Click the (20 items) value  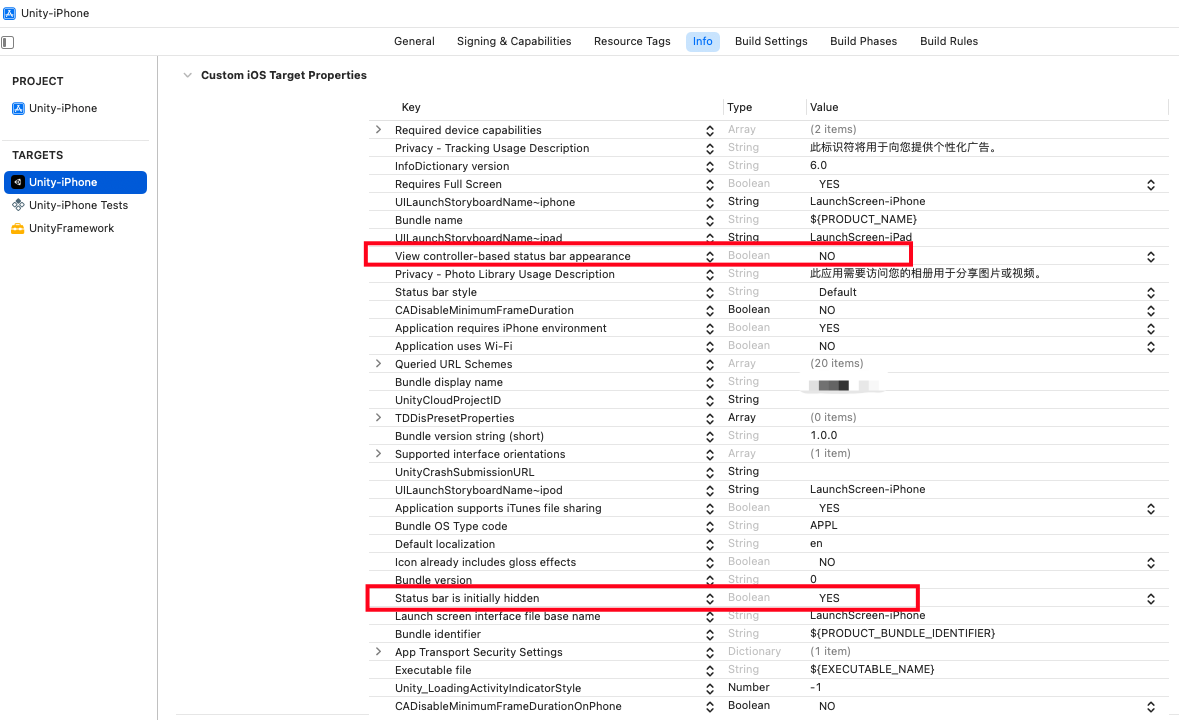836,363
